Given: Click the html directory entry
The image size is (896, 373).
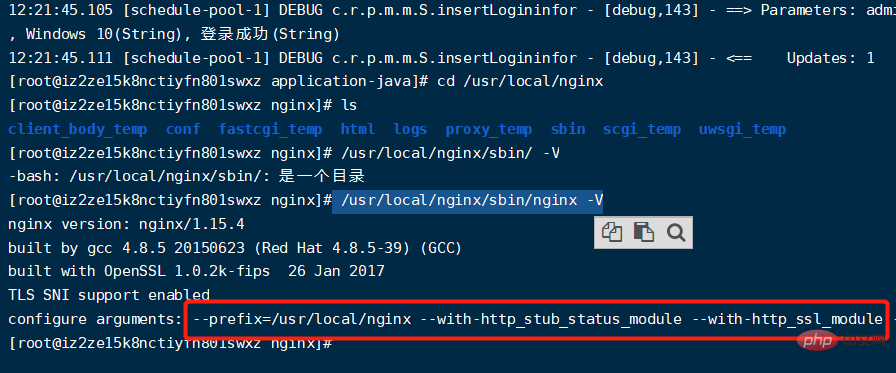Looking at the screenshot, I should point(358,130).
